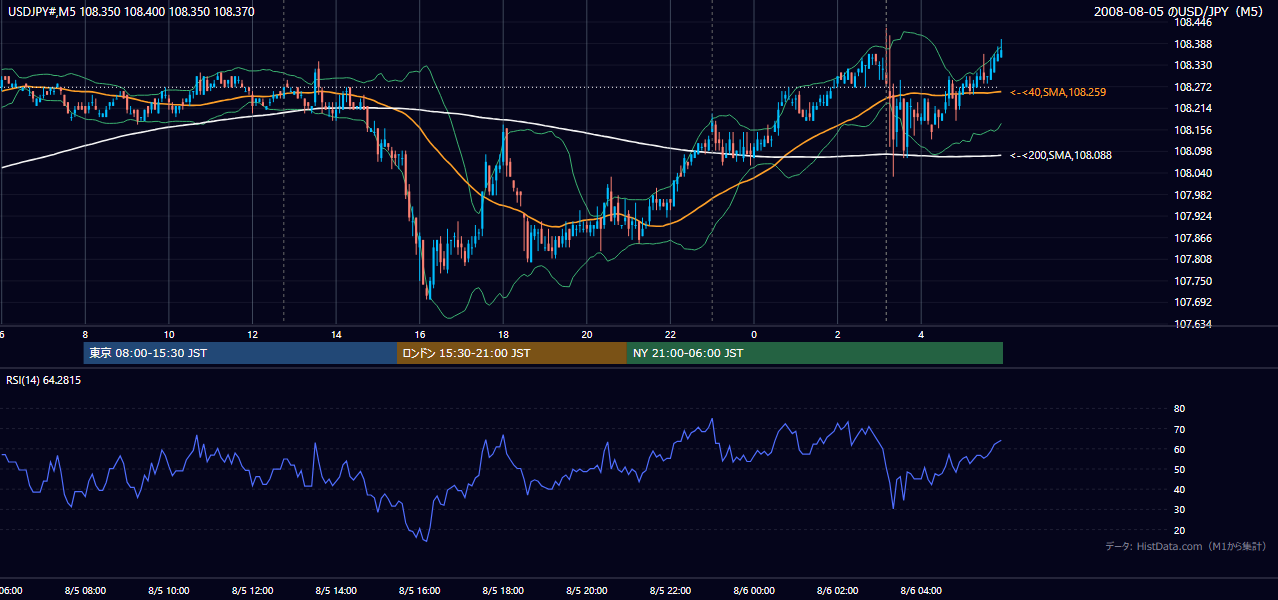The height and width of the screenshot is (600, 1278).
Task: Click the 8/5 22:00 time axis label
Action: [x=670, y=590]
